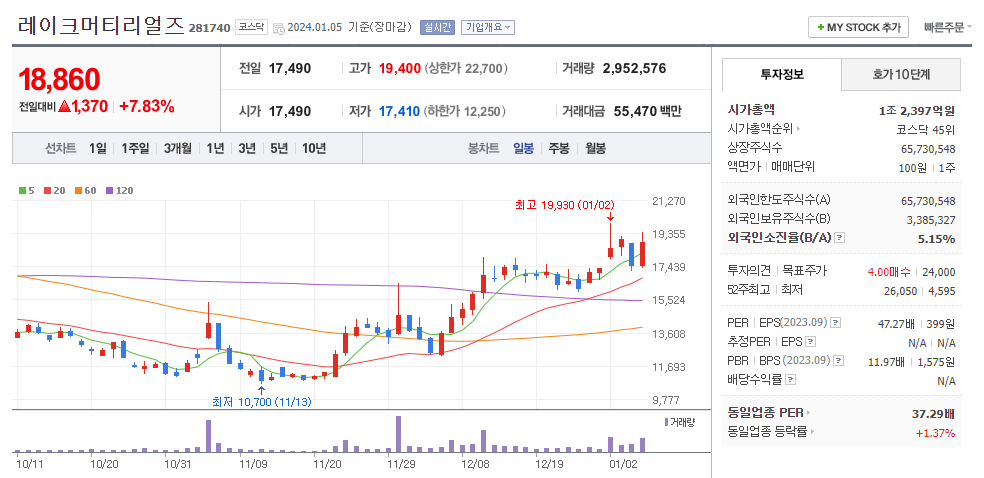Open the 동일업종 PER link
Image resolution: width=984 pixels, height=478 pixels.
(766, 413)
